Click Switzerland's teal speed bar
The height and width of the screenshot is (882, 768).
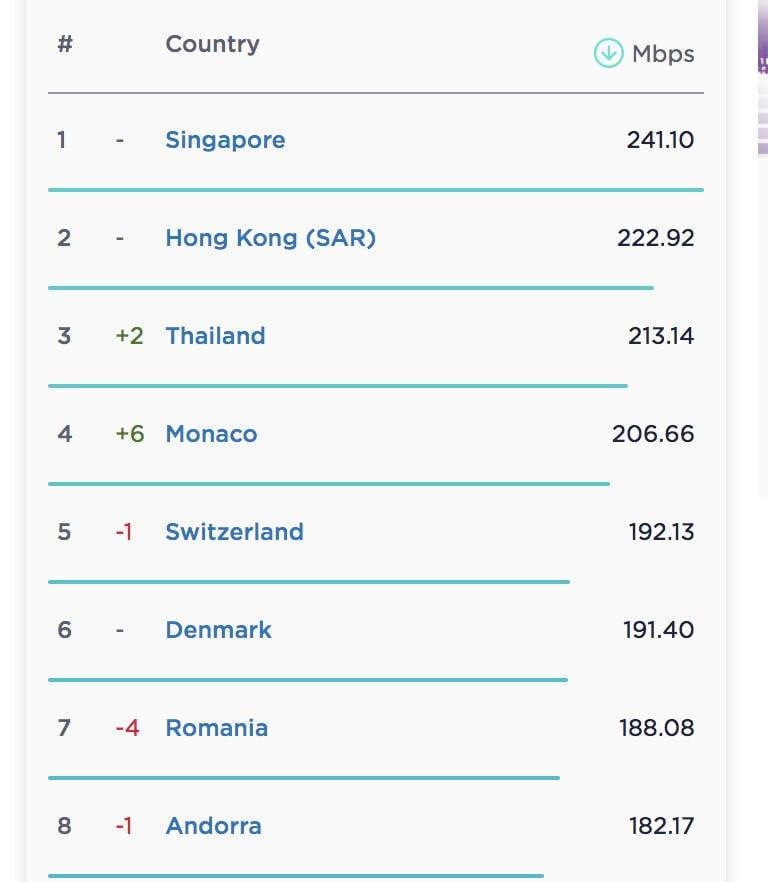pos(308,581)
